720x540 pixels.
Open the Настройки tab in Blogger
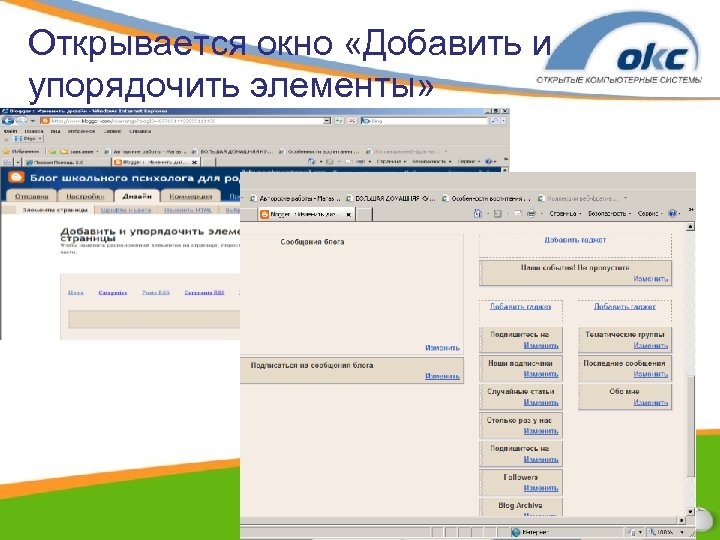tap(85, 197)
